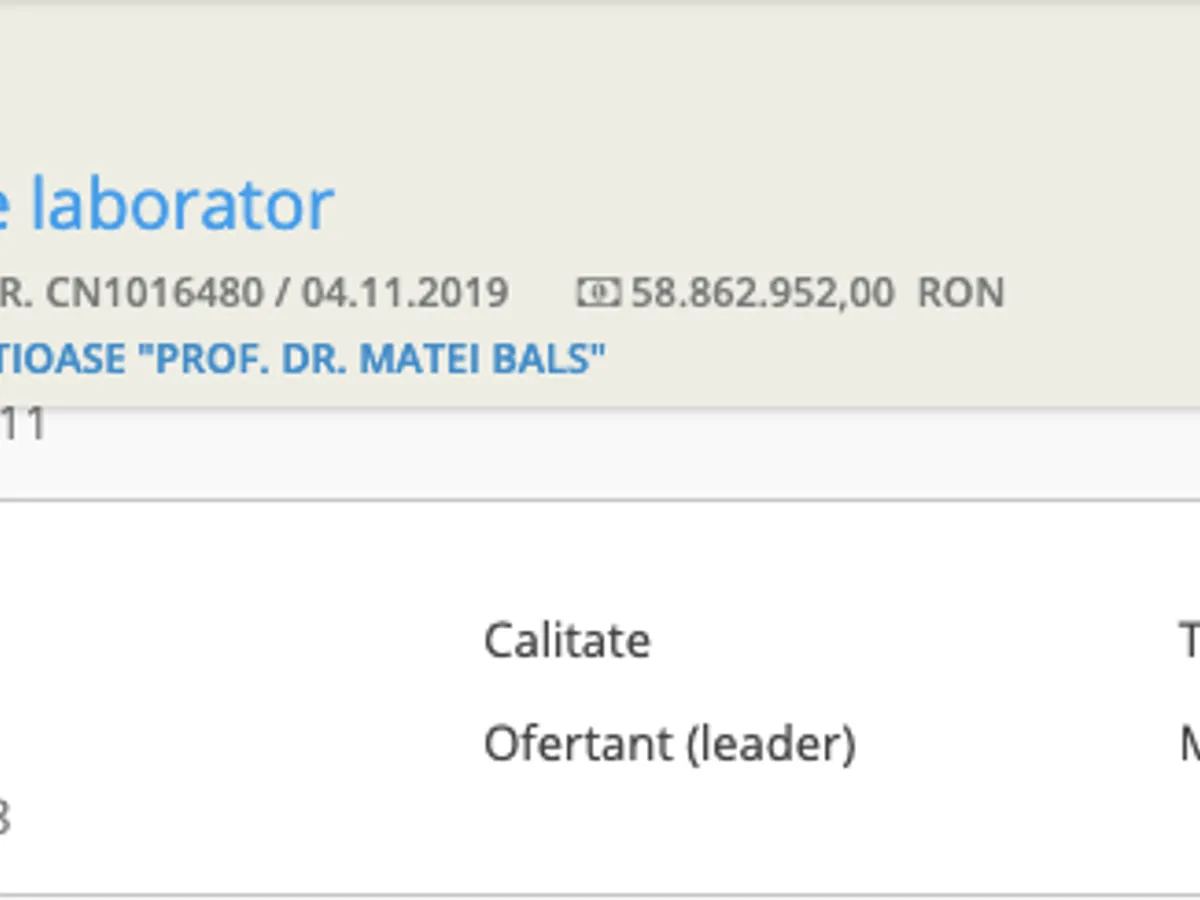Click the cut-off "M" cell at right
The height and width of the screenshot is (900, 1200).
coord(1190,745)
